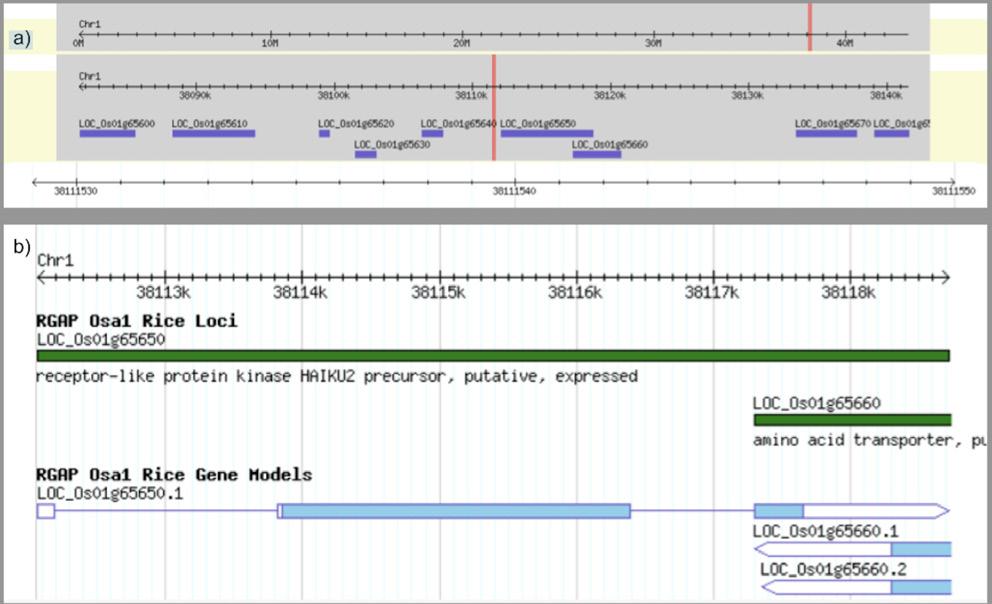Viewport: 992px width, 604px height.
Task: Click the red marker on region ruler
Action: pos(494,108)
